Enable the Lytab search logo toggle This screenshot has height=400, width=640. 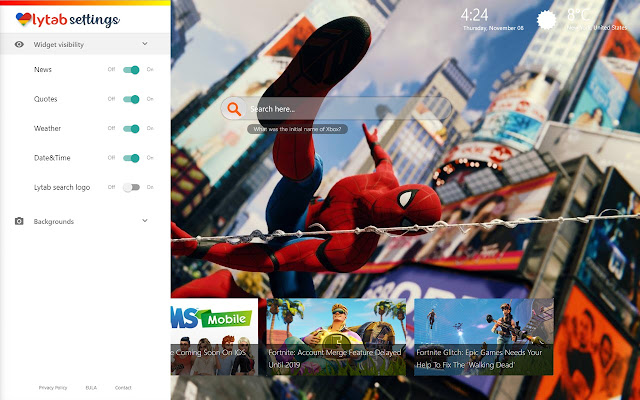(x=131, y=187)
